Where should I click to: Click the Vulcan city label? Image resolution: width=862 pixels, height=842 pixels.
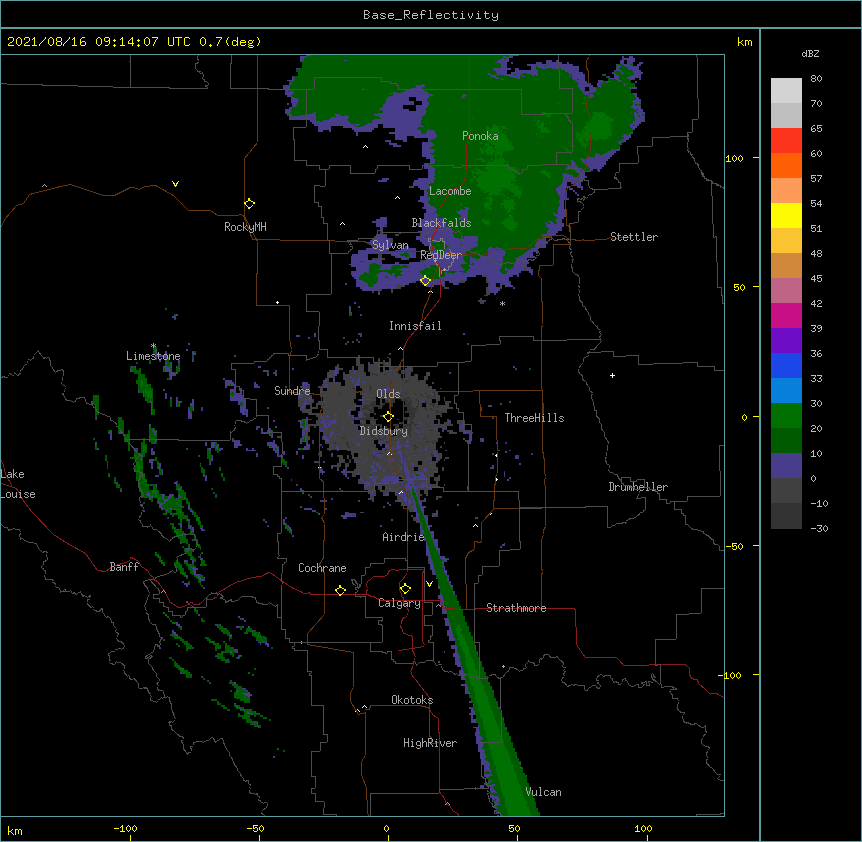click(543, 792)
